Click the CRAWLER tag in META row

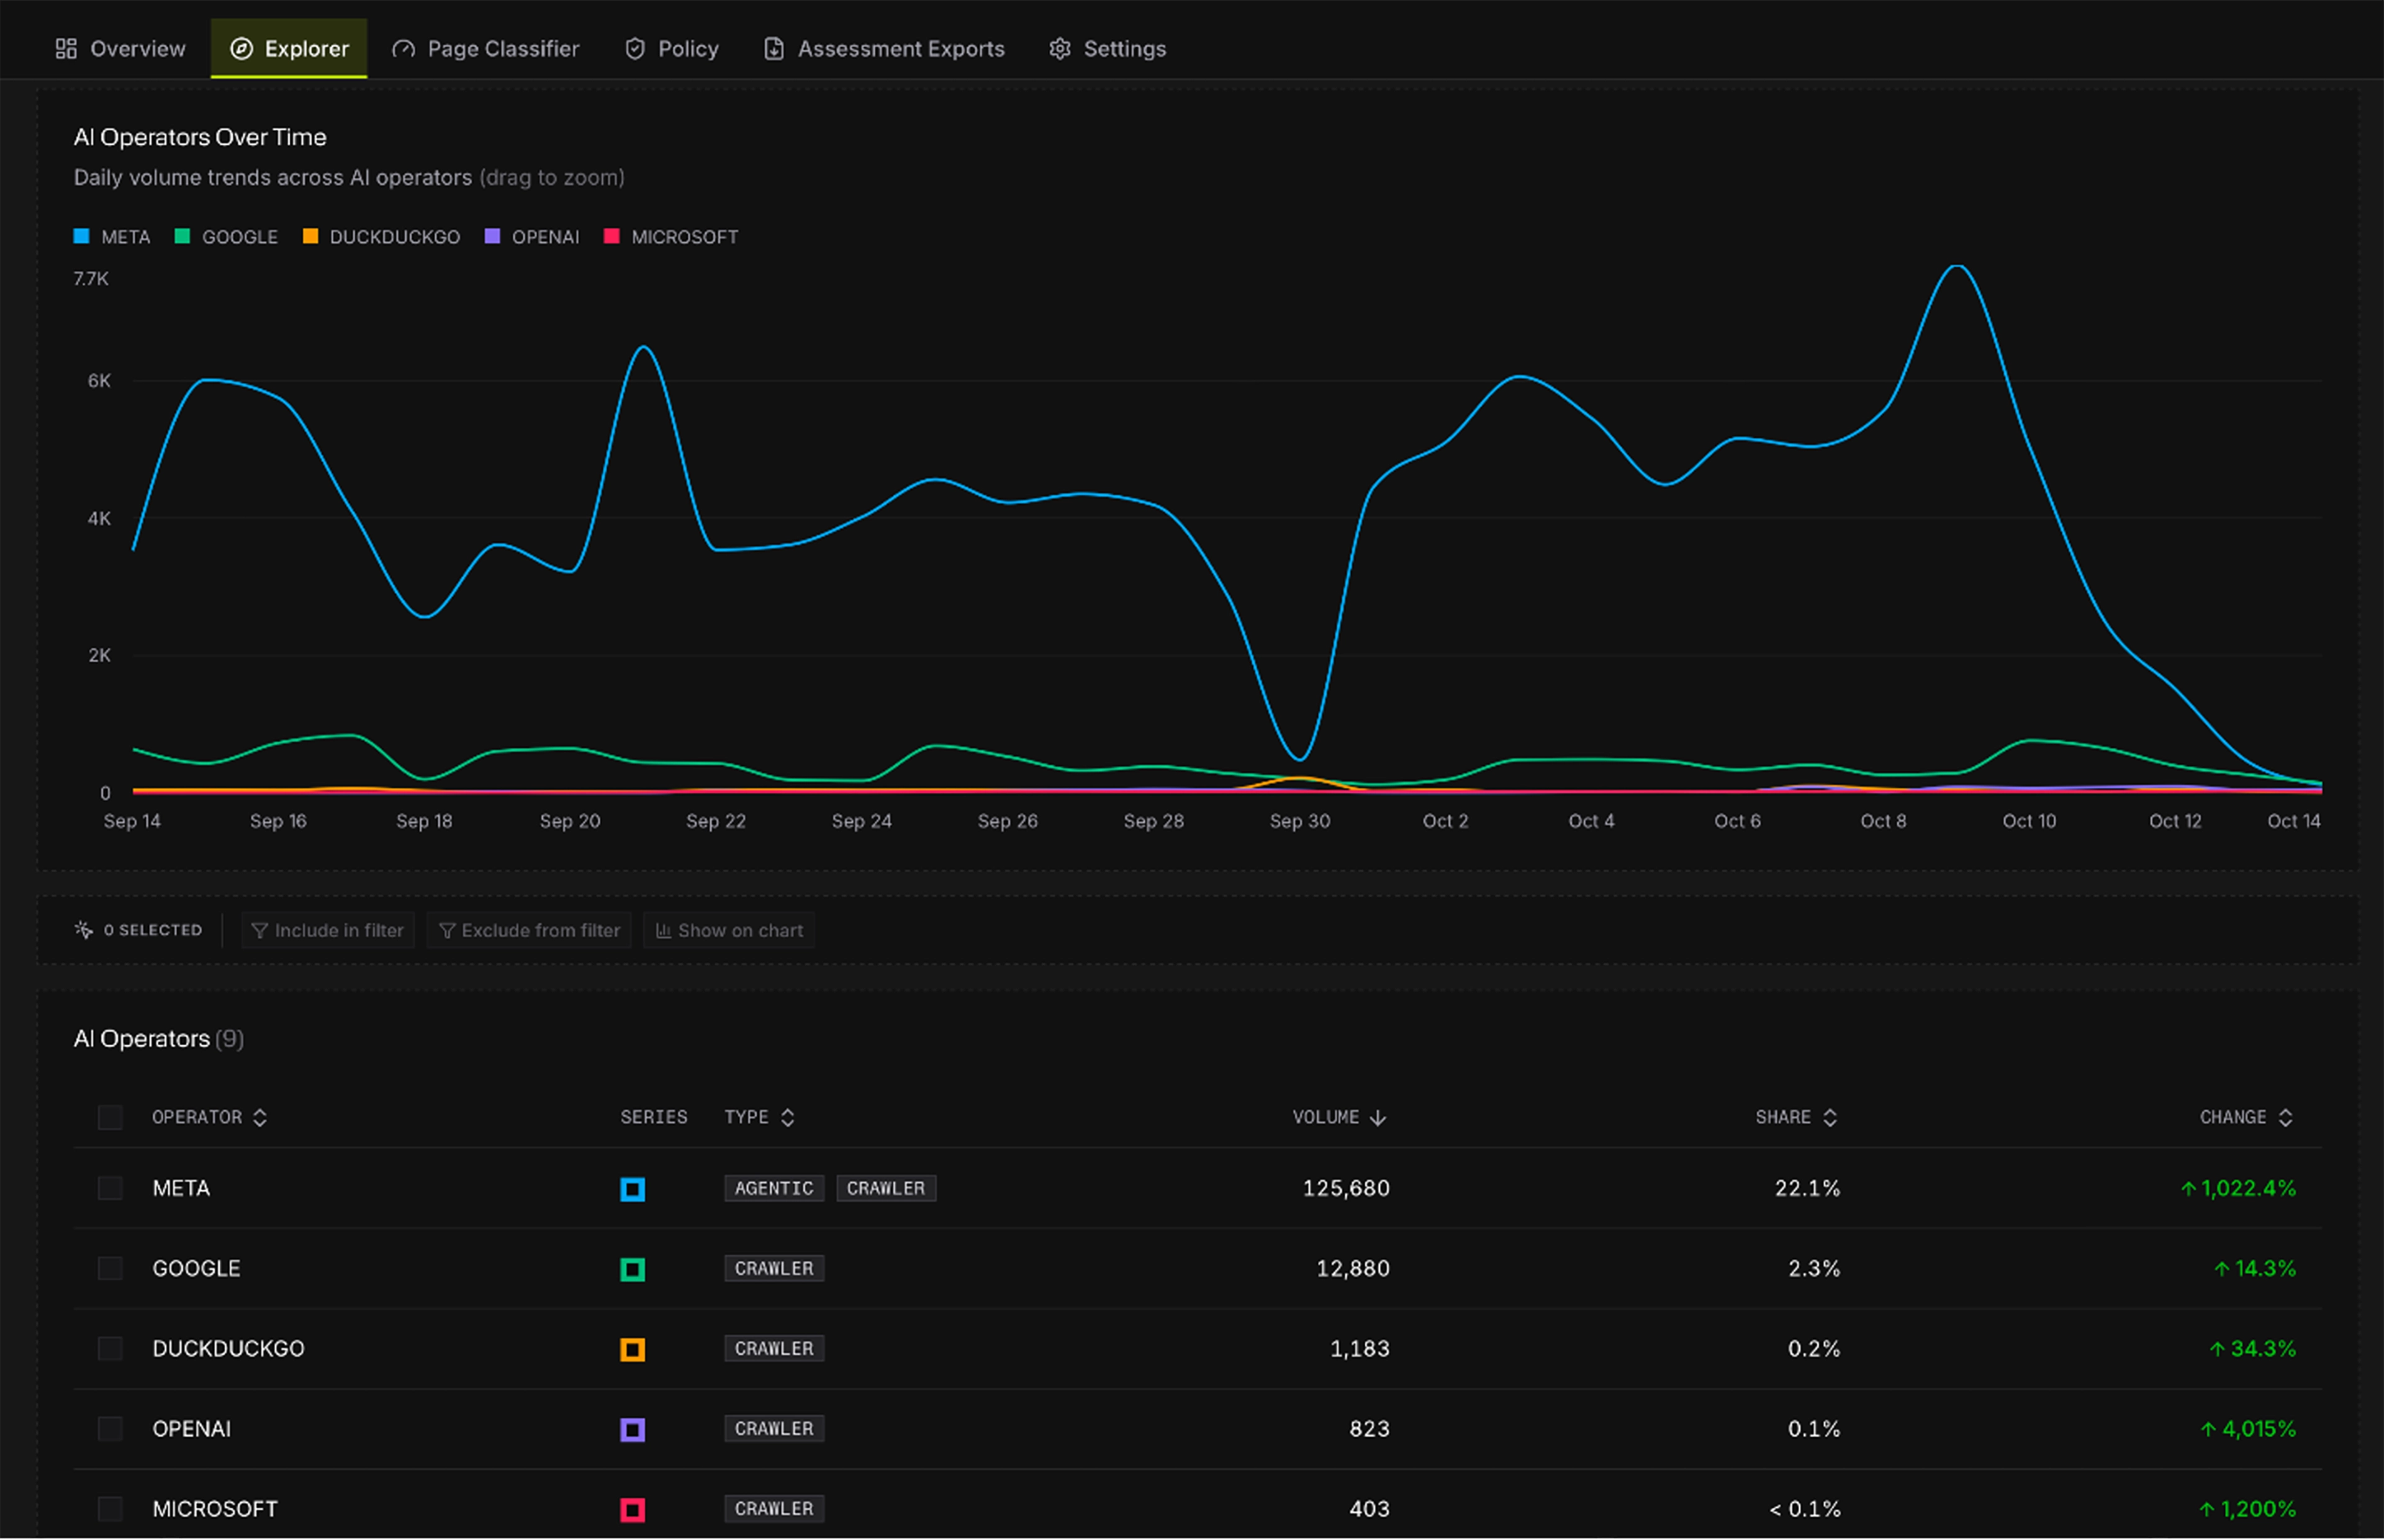pyautogui.click(x=886, y=1189)
